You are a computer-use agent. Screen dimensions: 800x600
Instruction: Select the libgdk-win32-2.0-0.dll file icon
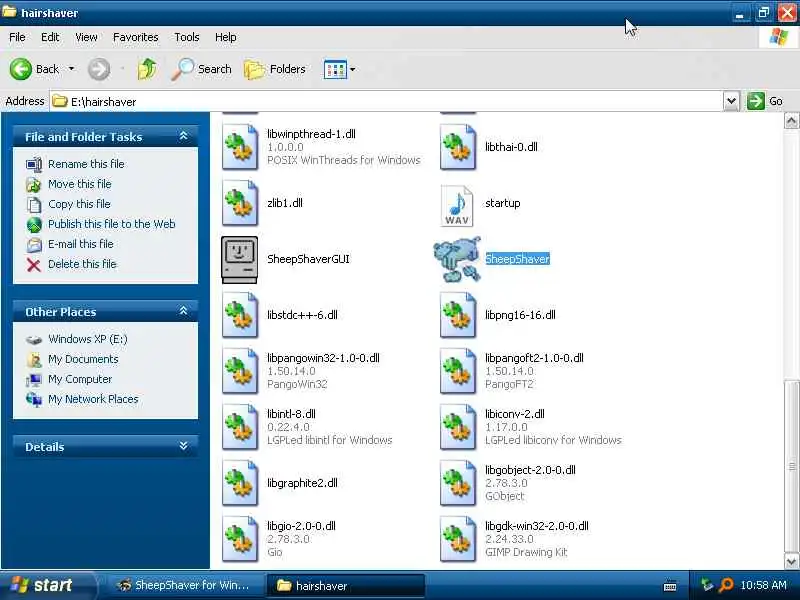pyautogui.click(x=458, y=539)
